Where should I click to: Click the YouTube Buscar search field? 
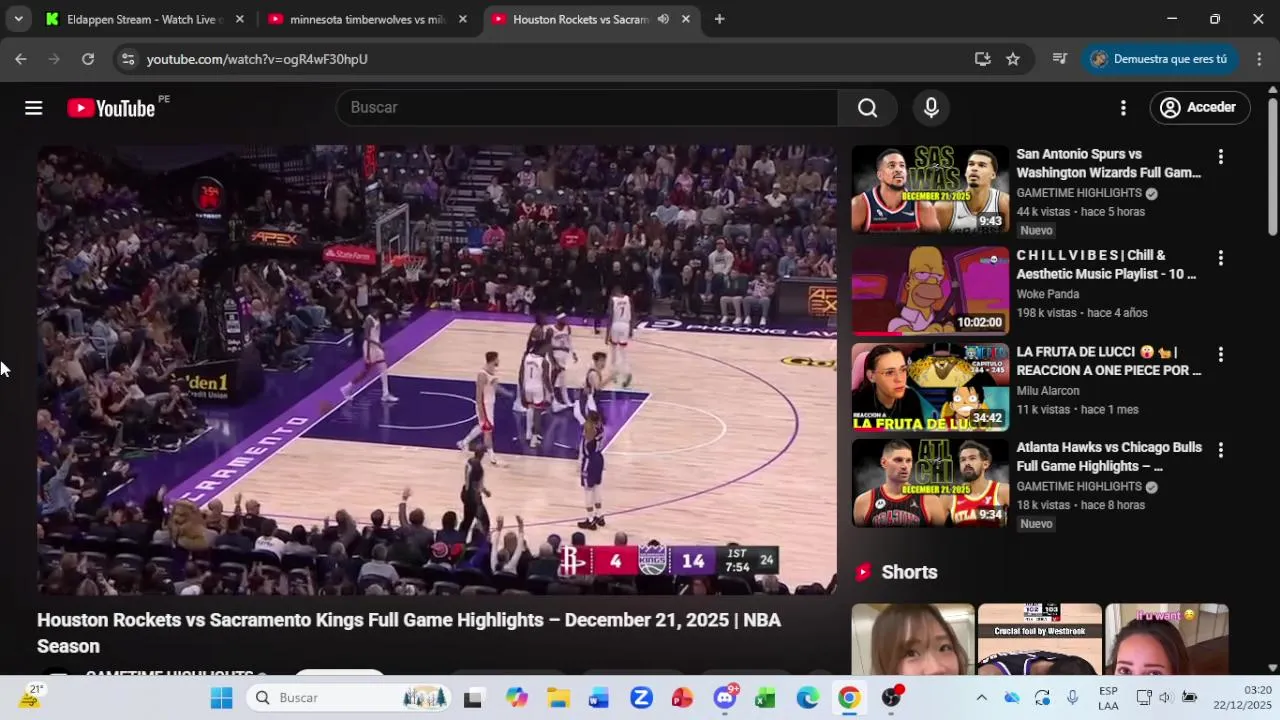point(587,108)
